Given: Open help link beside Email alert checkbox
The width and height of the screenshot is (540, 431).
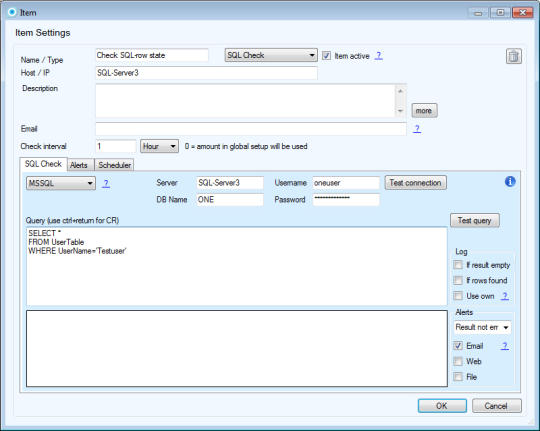Looking at the screenshot, I should point(505,346).
